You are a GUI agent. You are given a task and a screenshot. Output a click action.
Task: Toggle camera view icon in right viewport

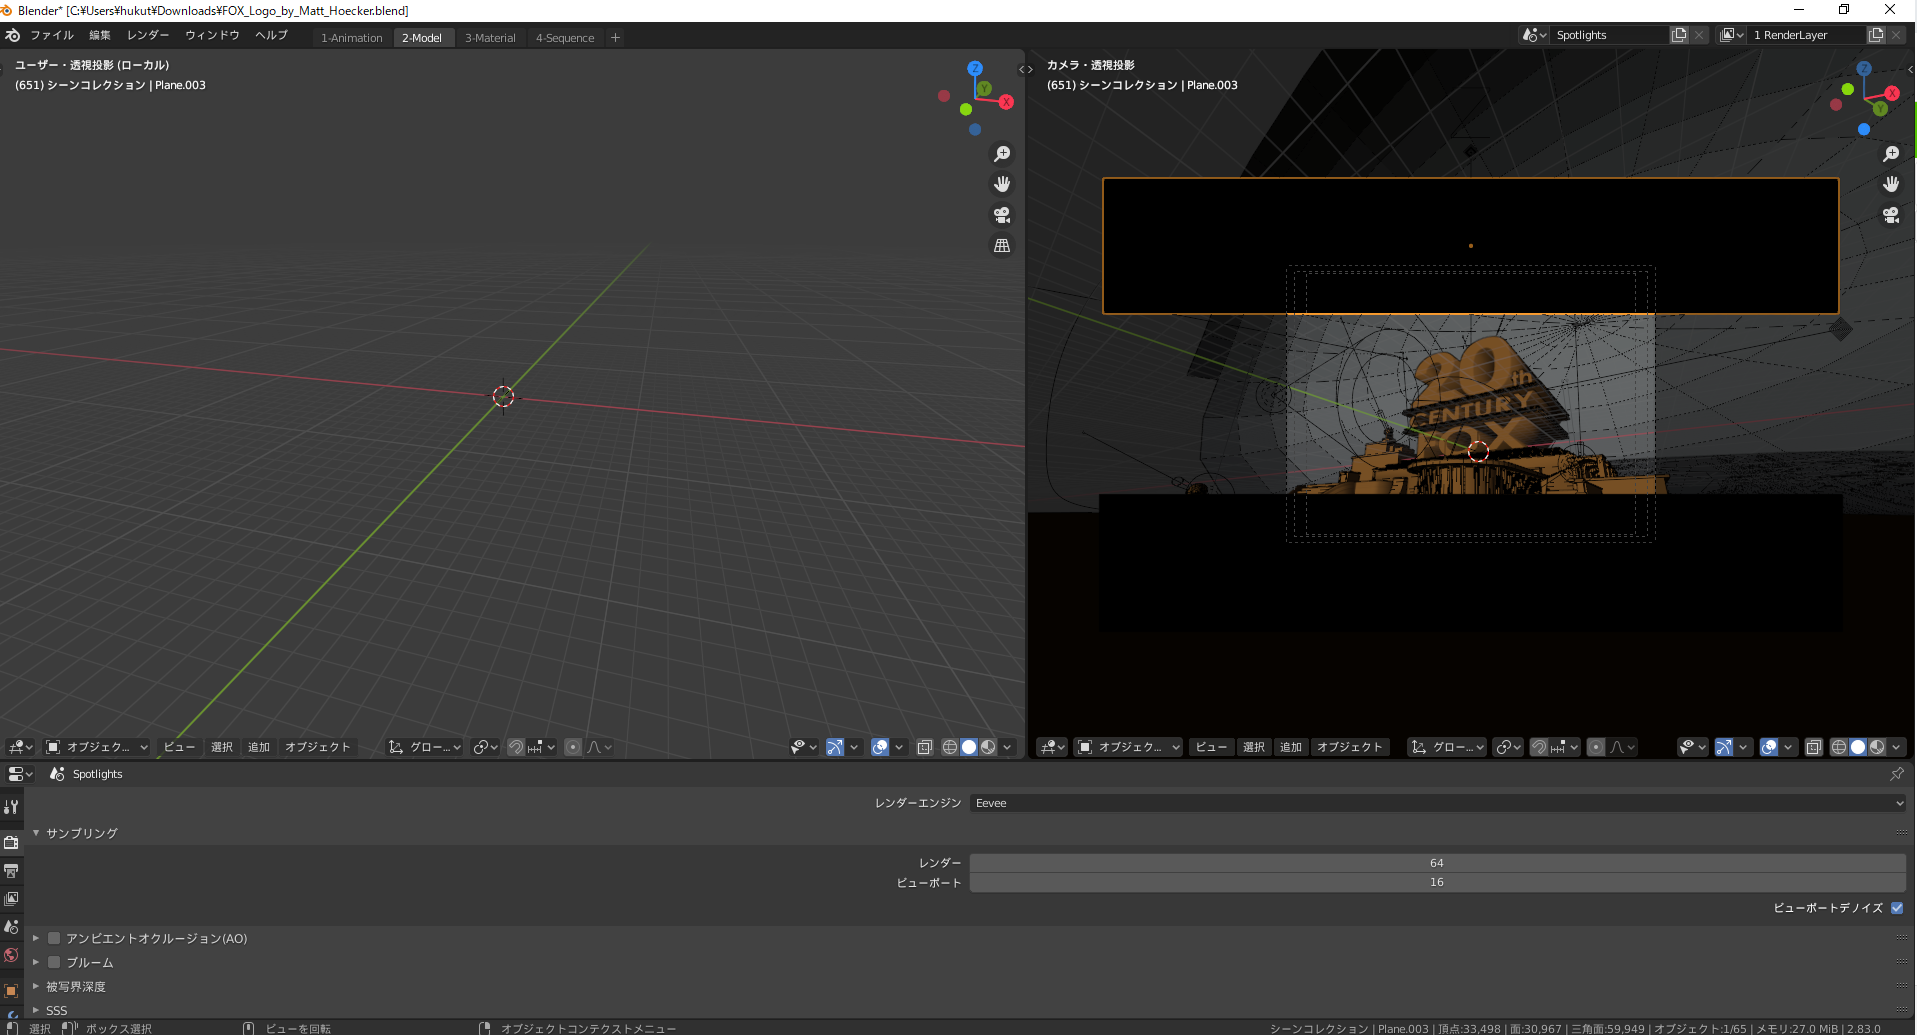(1890, 215)
